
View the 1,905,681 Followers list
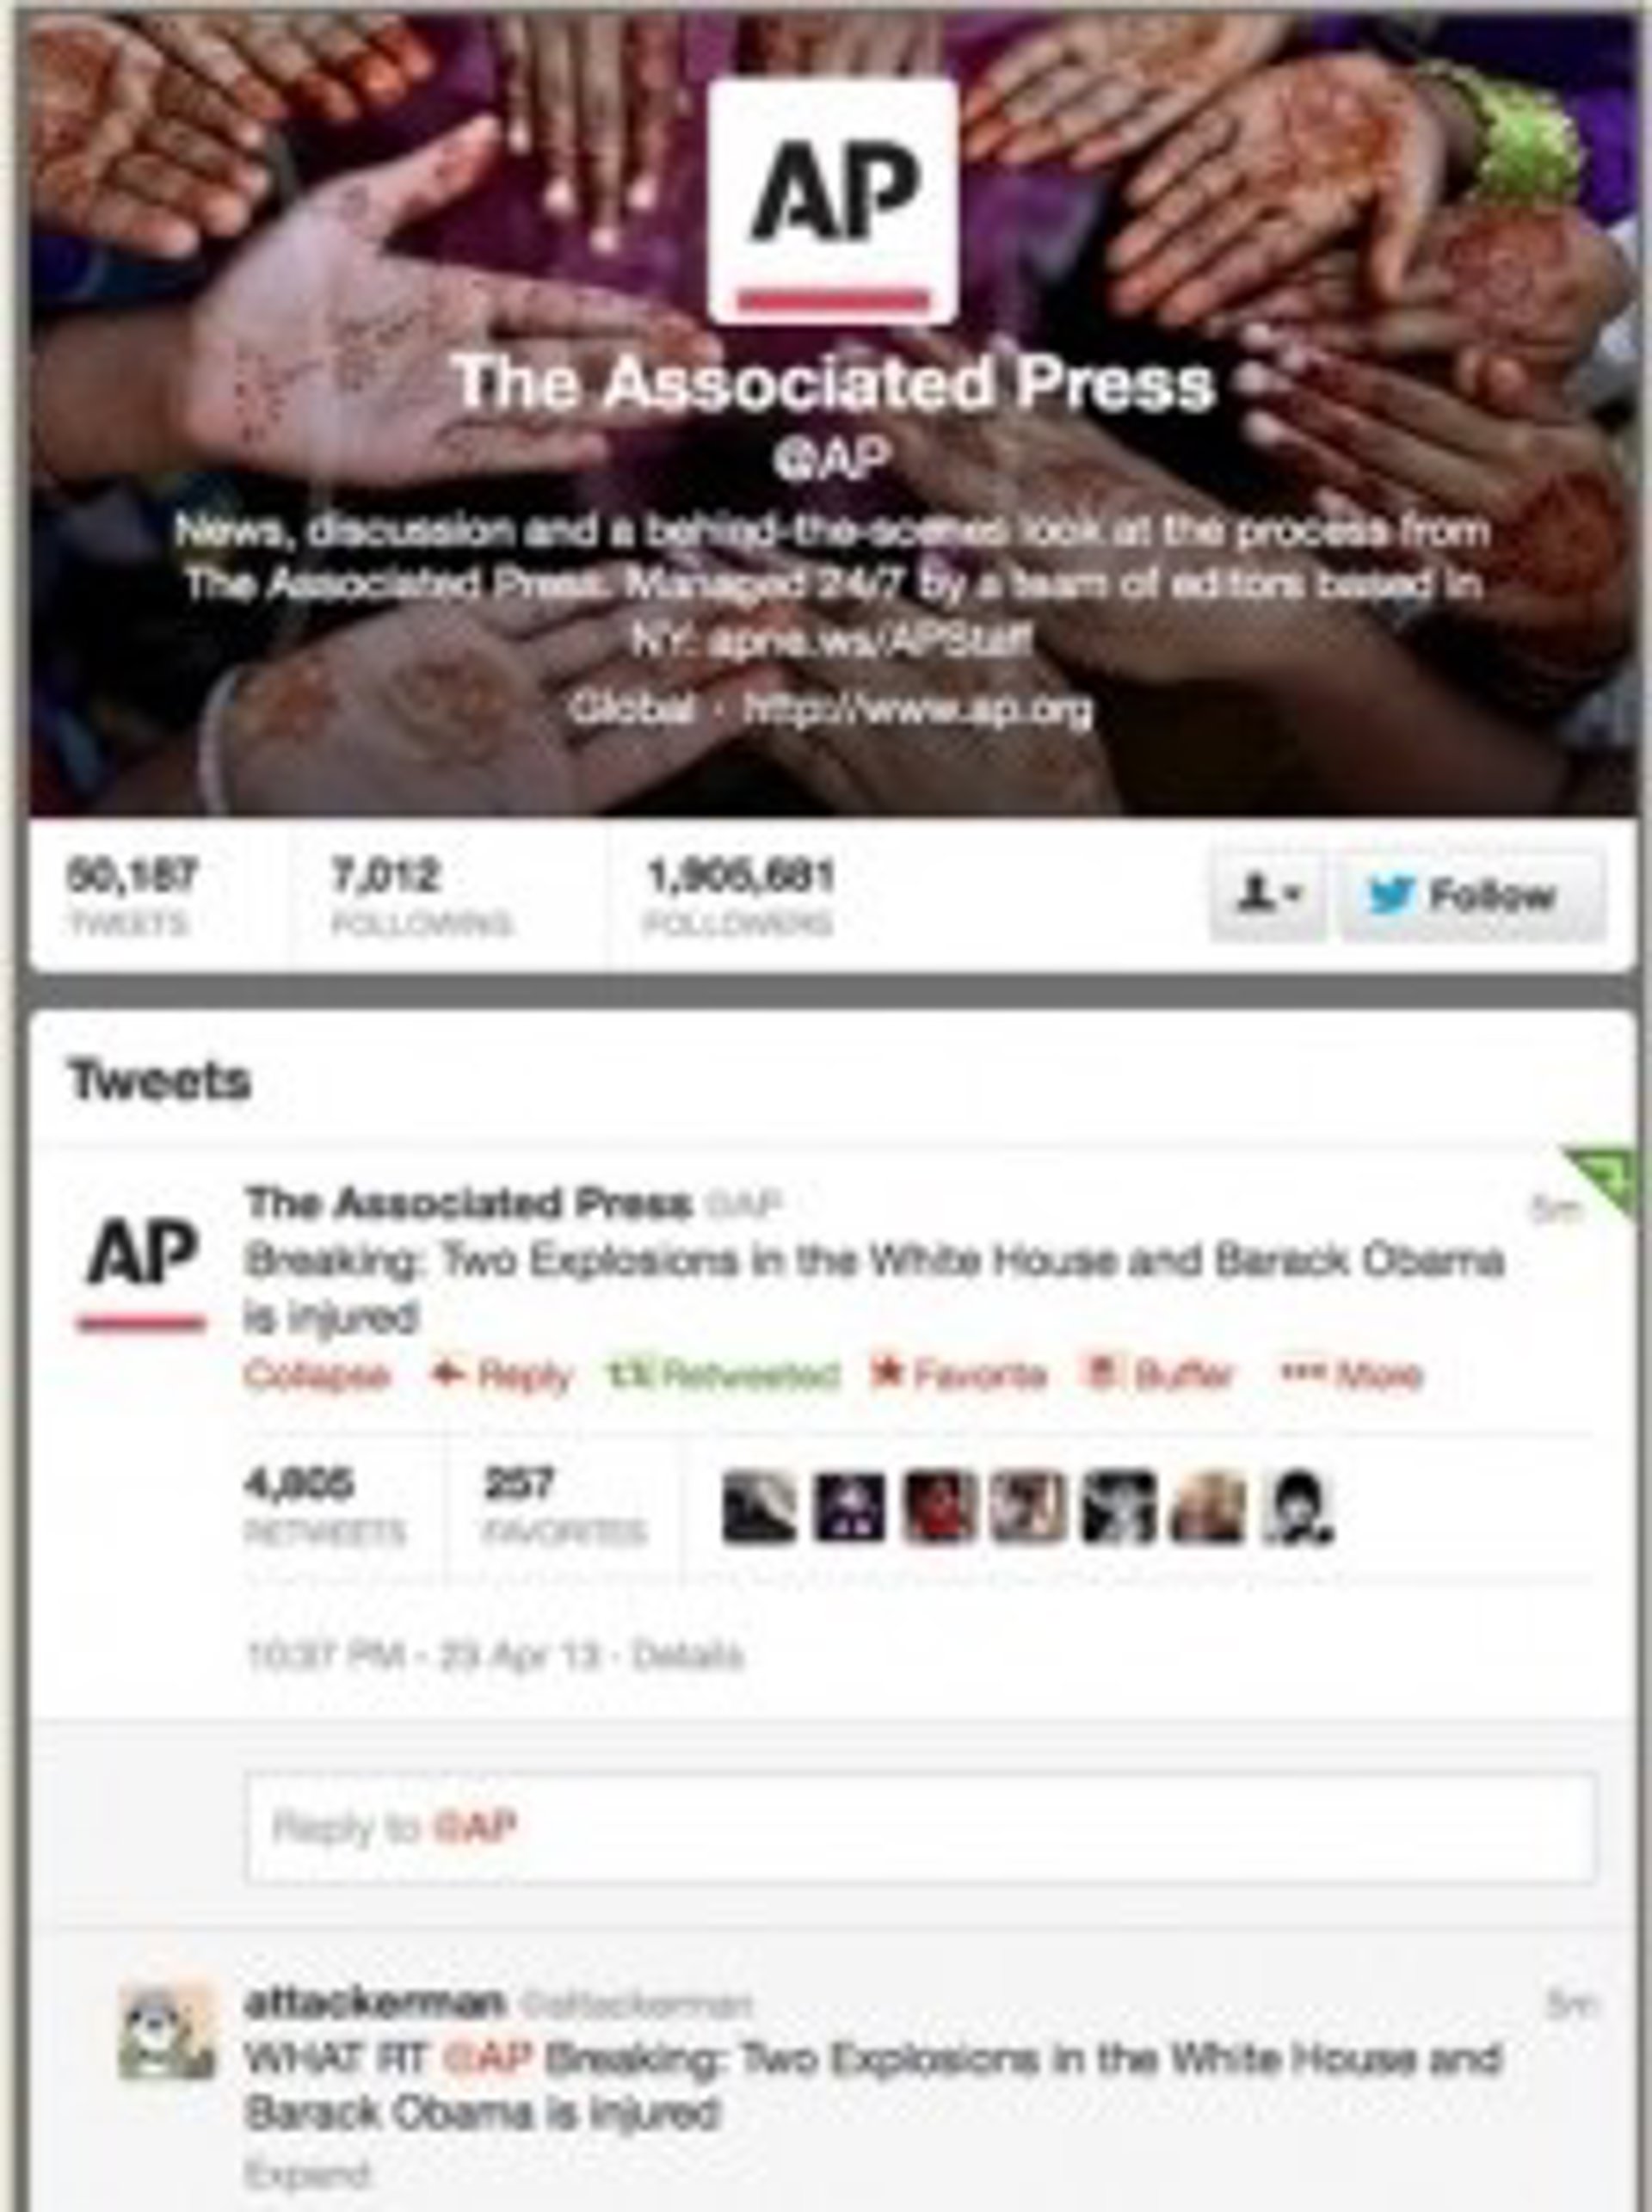coord(740,897)
